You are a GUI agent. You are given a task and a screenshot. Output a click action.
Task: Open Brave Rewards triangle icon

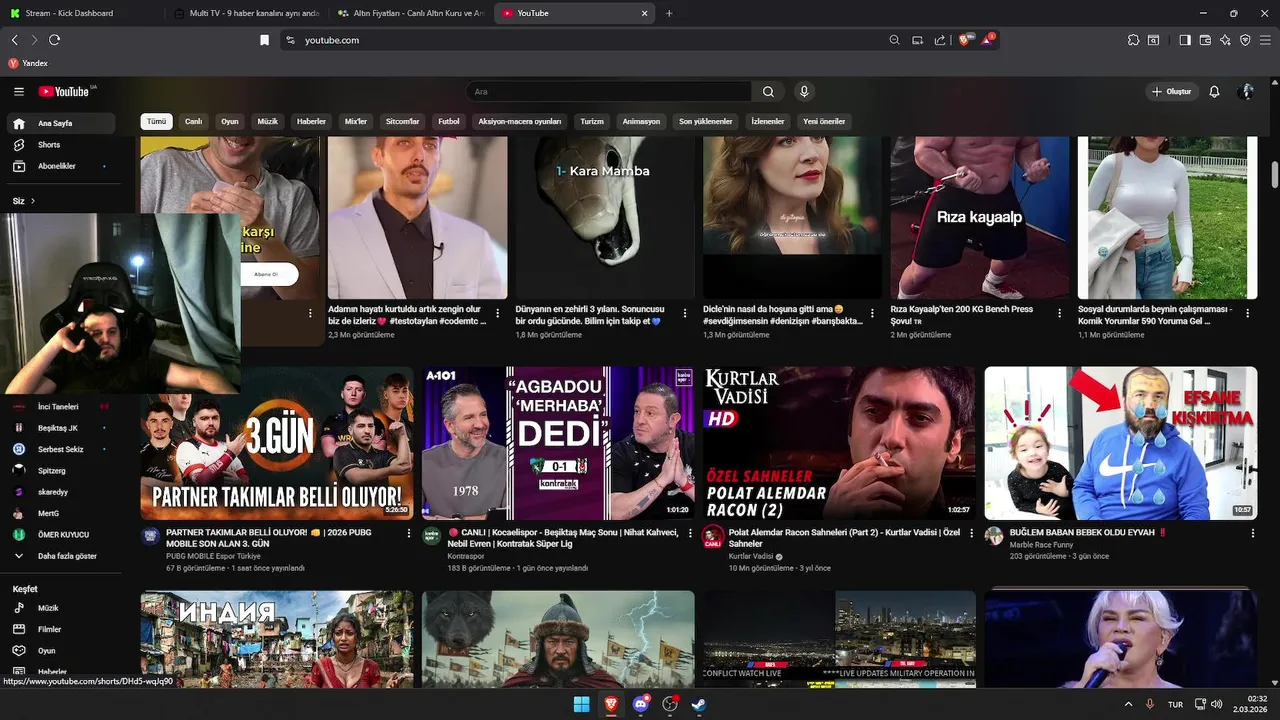(x=988, y=40)
